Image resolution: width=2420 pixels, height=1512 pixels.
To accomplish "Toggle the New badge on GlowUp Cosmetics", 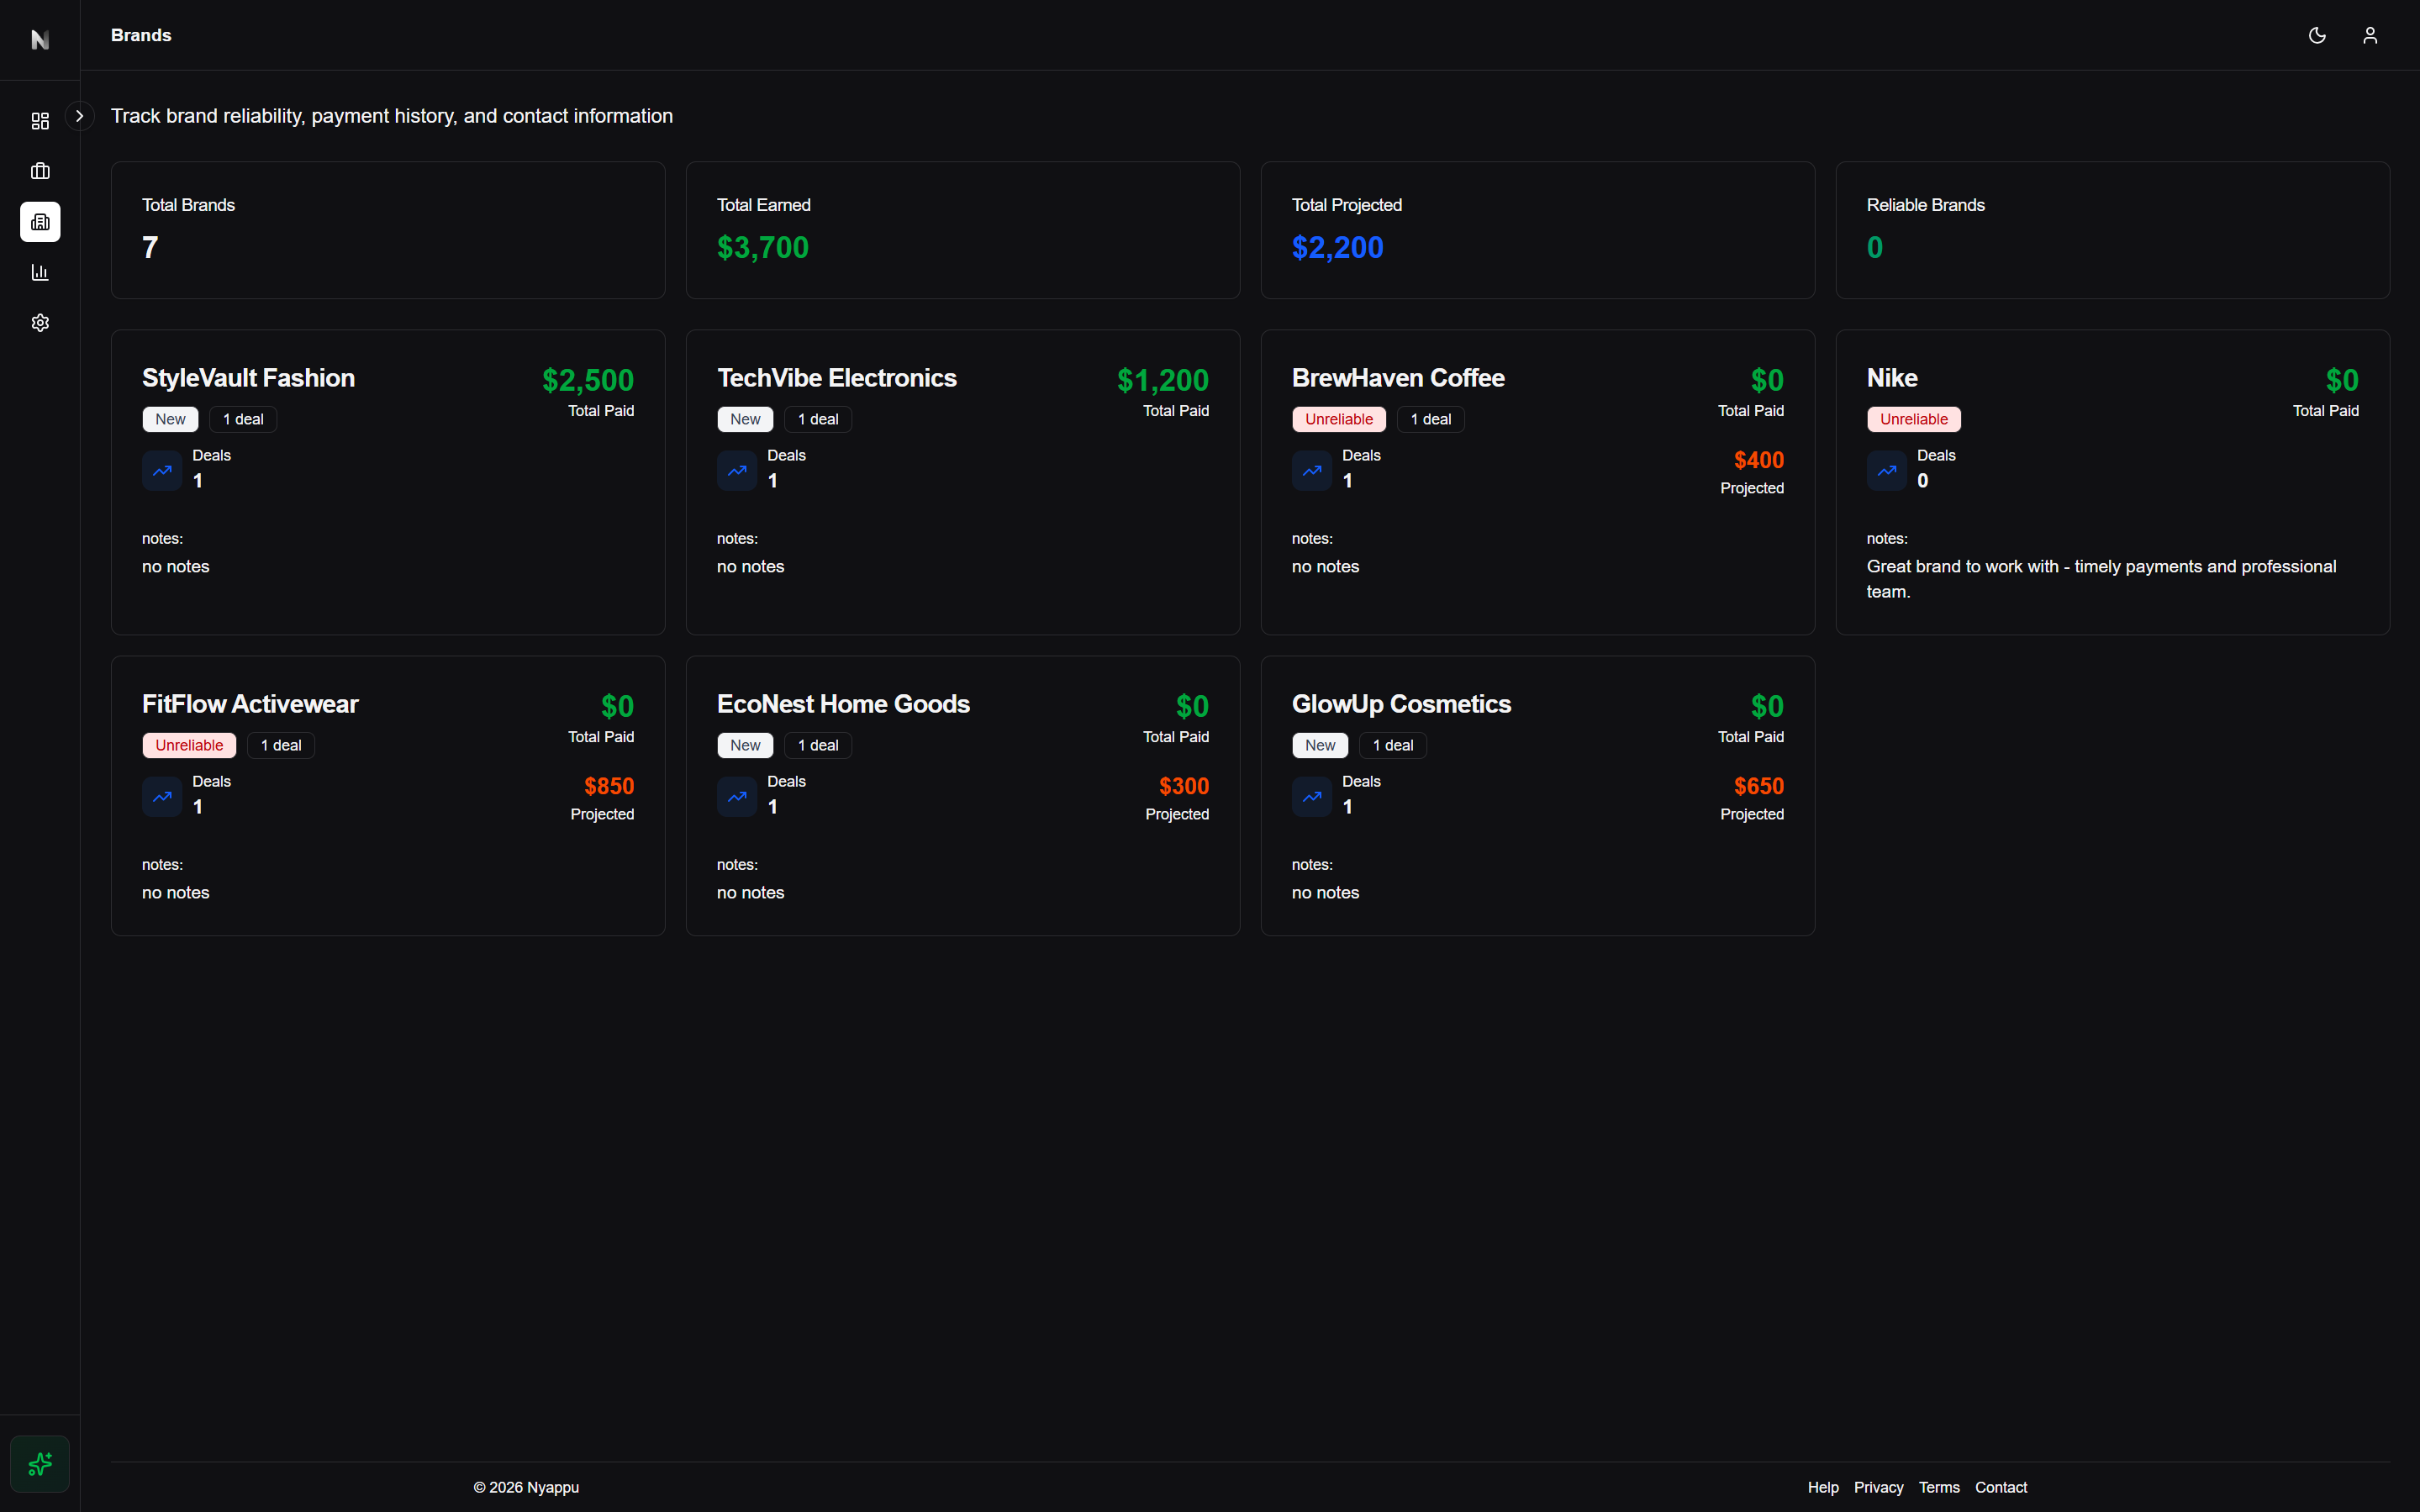I will click(x=1319, y=745).
